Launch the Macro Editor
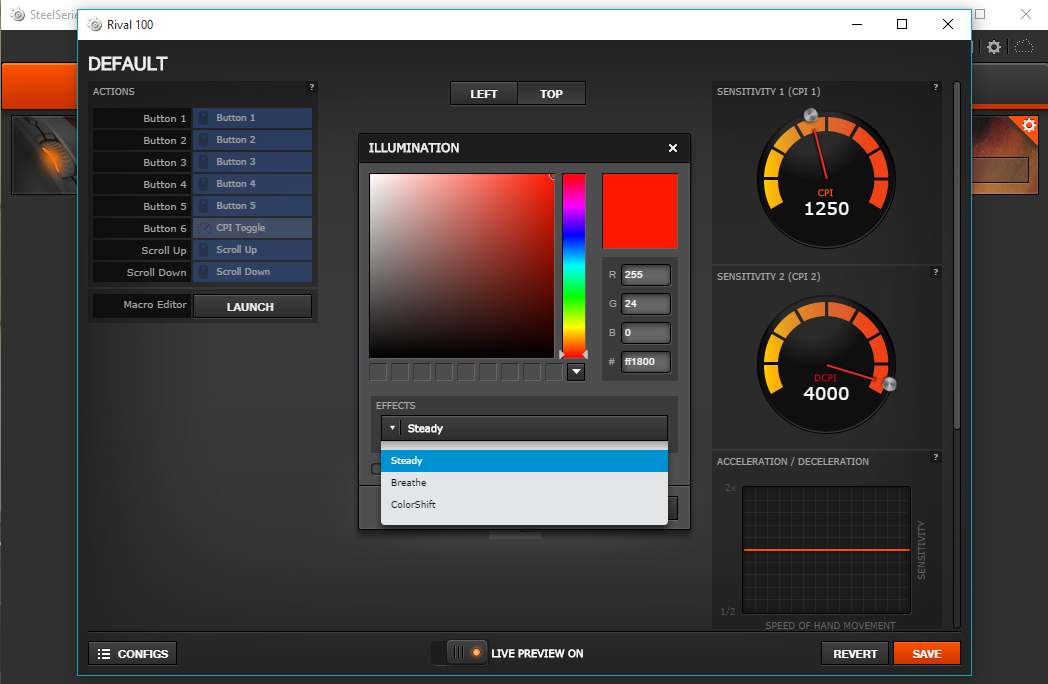The height and width of the screenshot is (684, 1048). [251, 307]
